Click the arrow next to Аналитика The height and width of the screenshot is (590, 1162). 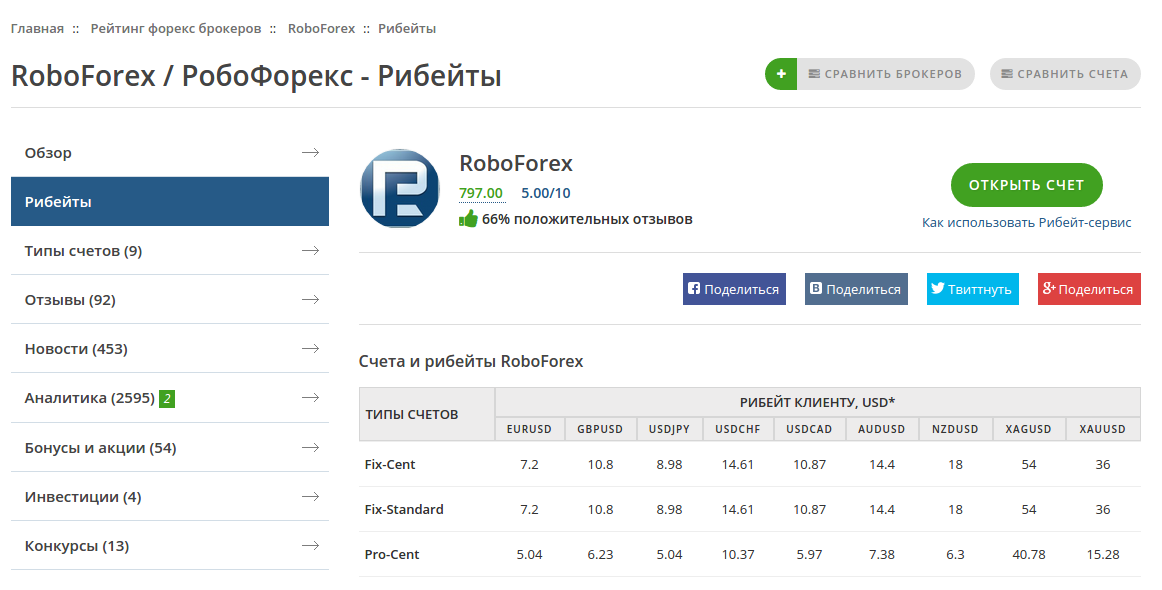click(x=311, y=398)
